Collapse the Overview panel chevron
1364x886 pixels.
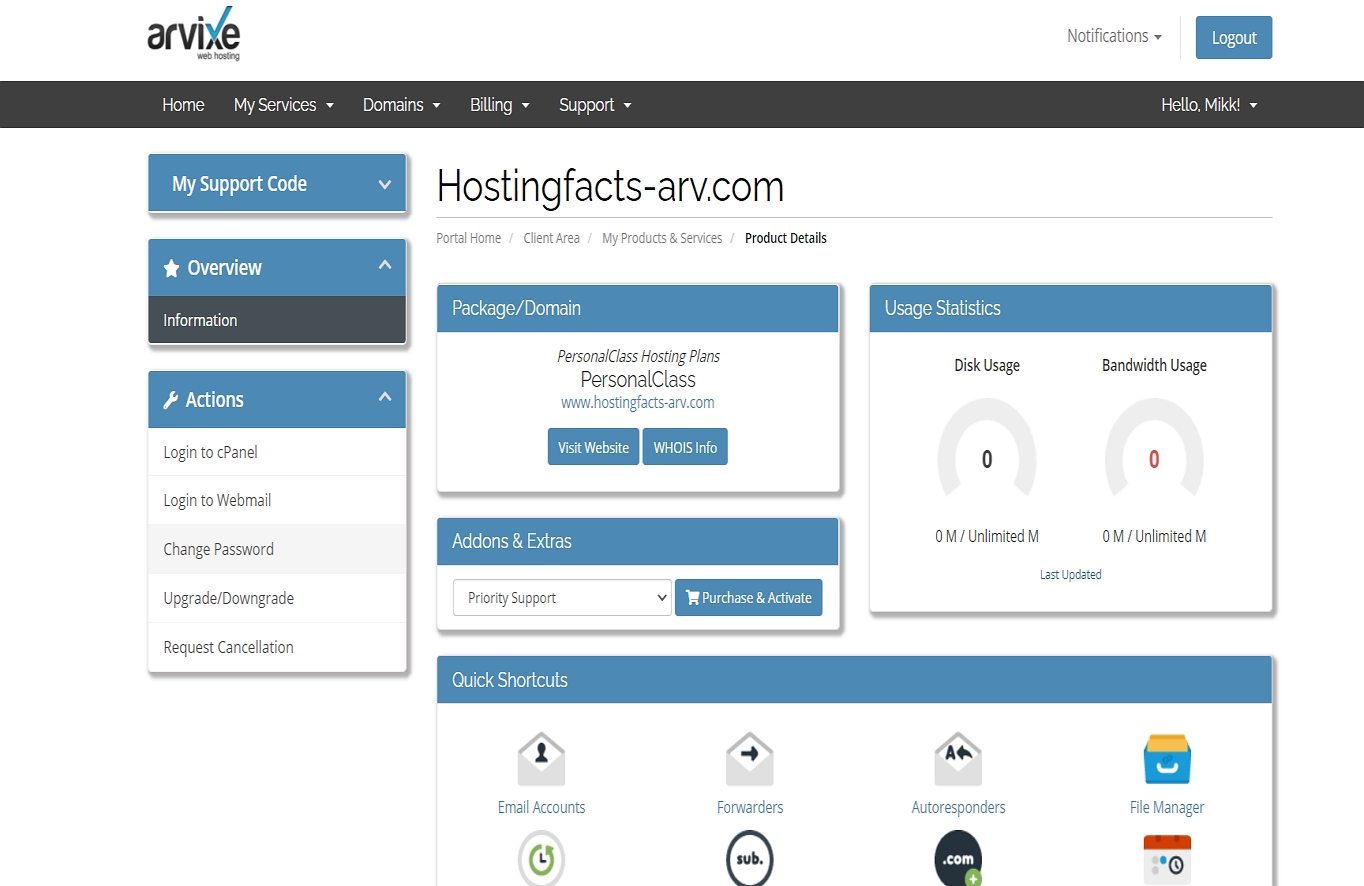[x=385, y=265]
